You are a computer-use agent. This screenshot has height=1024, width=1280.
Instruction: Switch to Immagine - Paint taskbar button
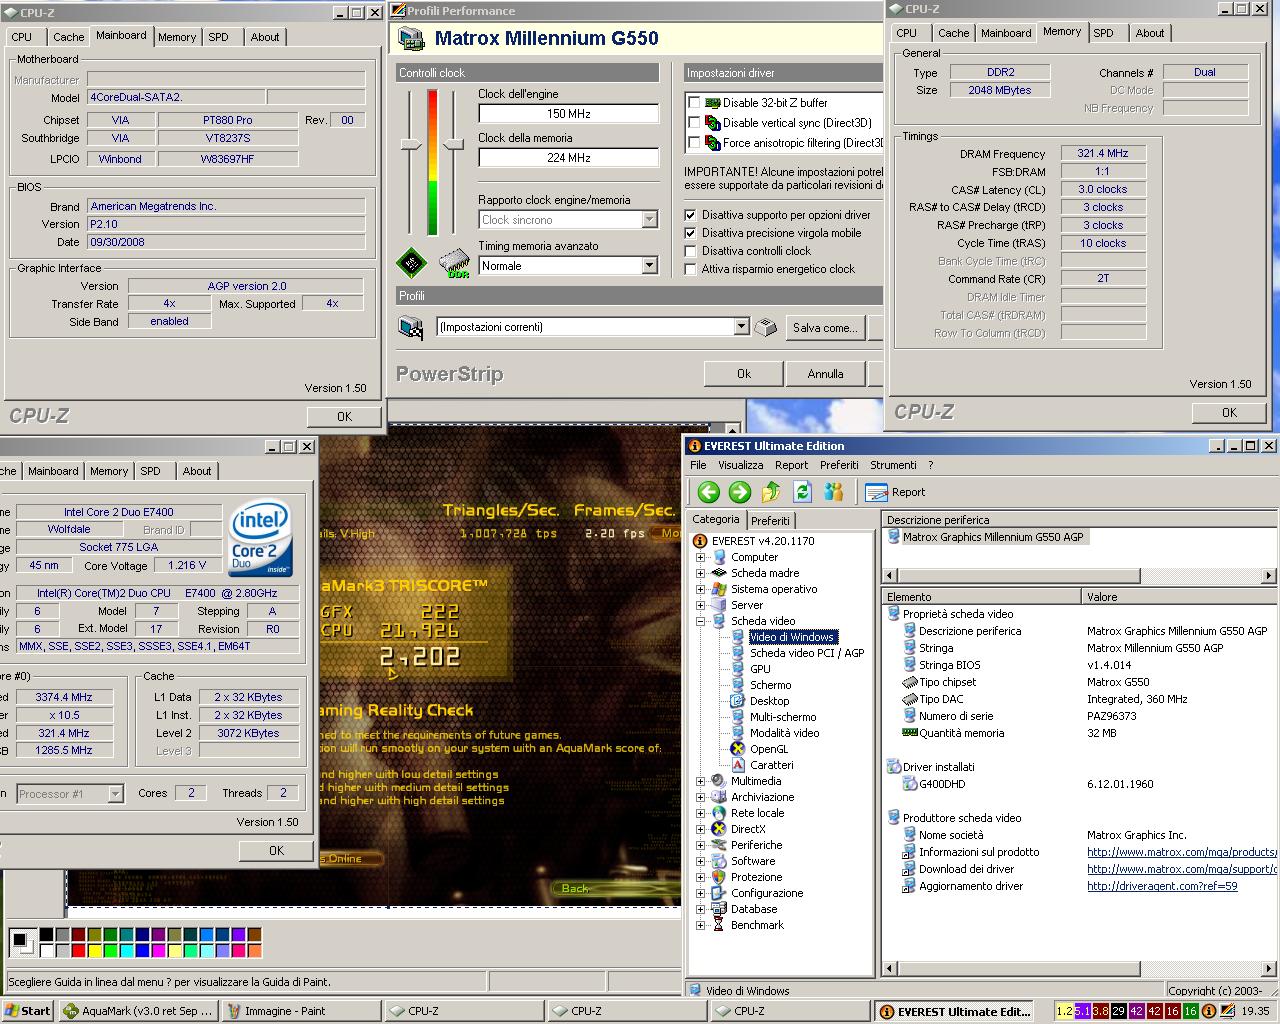coord(302,1011)
